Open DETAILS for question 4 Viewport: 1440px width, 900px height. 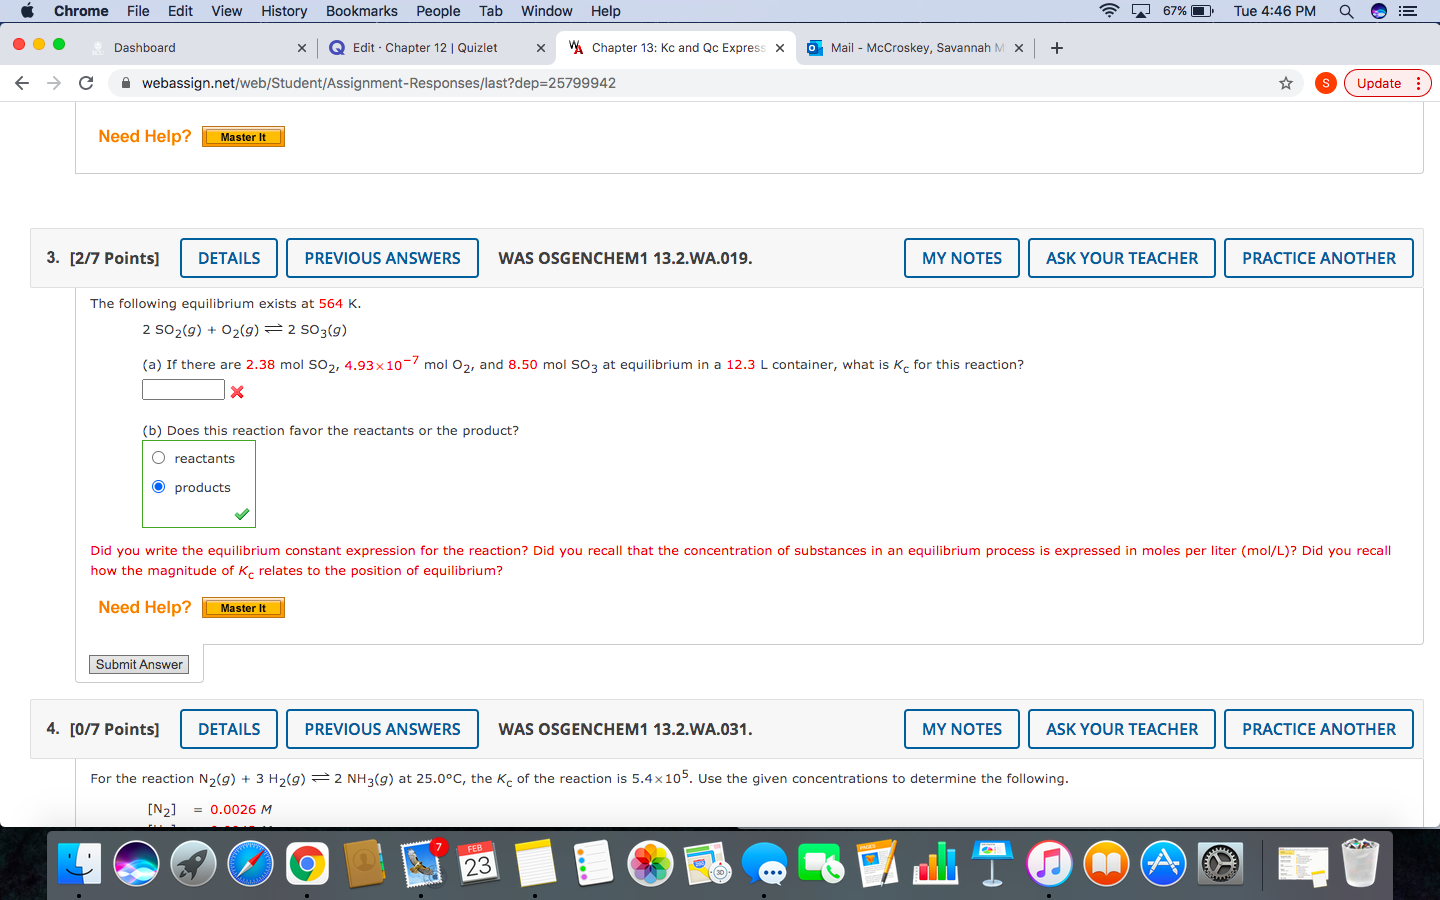pyautogui.click(x=229, y=729)
